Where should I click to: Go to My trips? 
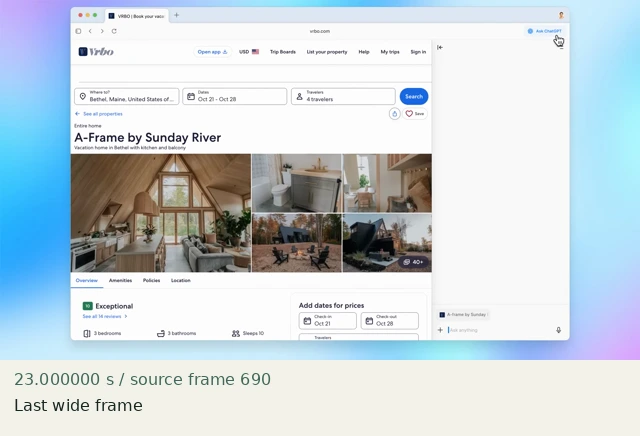tap(390, 52)
